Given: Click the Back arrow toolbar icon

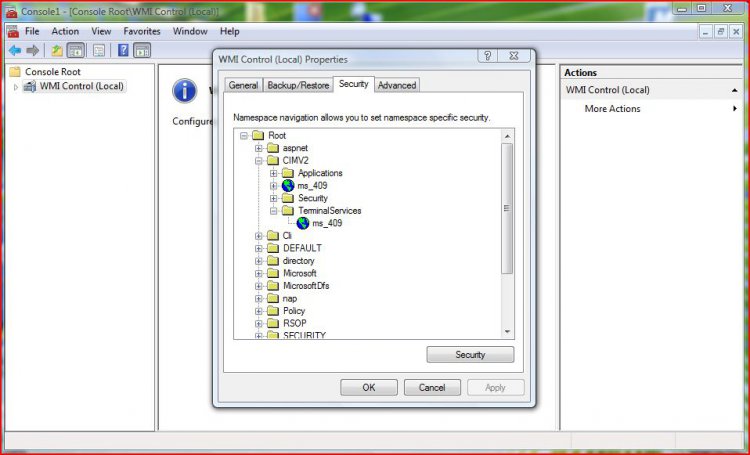Looking at the screenshot, I should [15, 50].
